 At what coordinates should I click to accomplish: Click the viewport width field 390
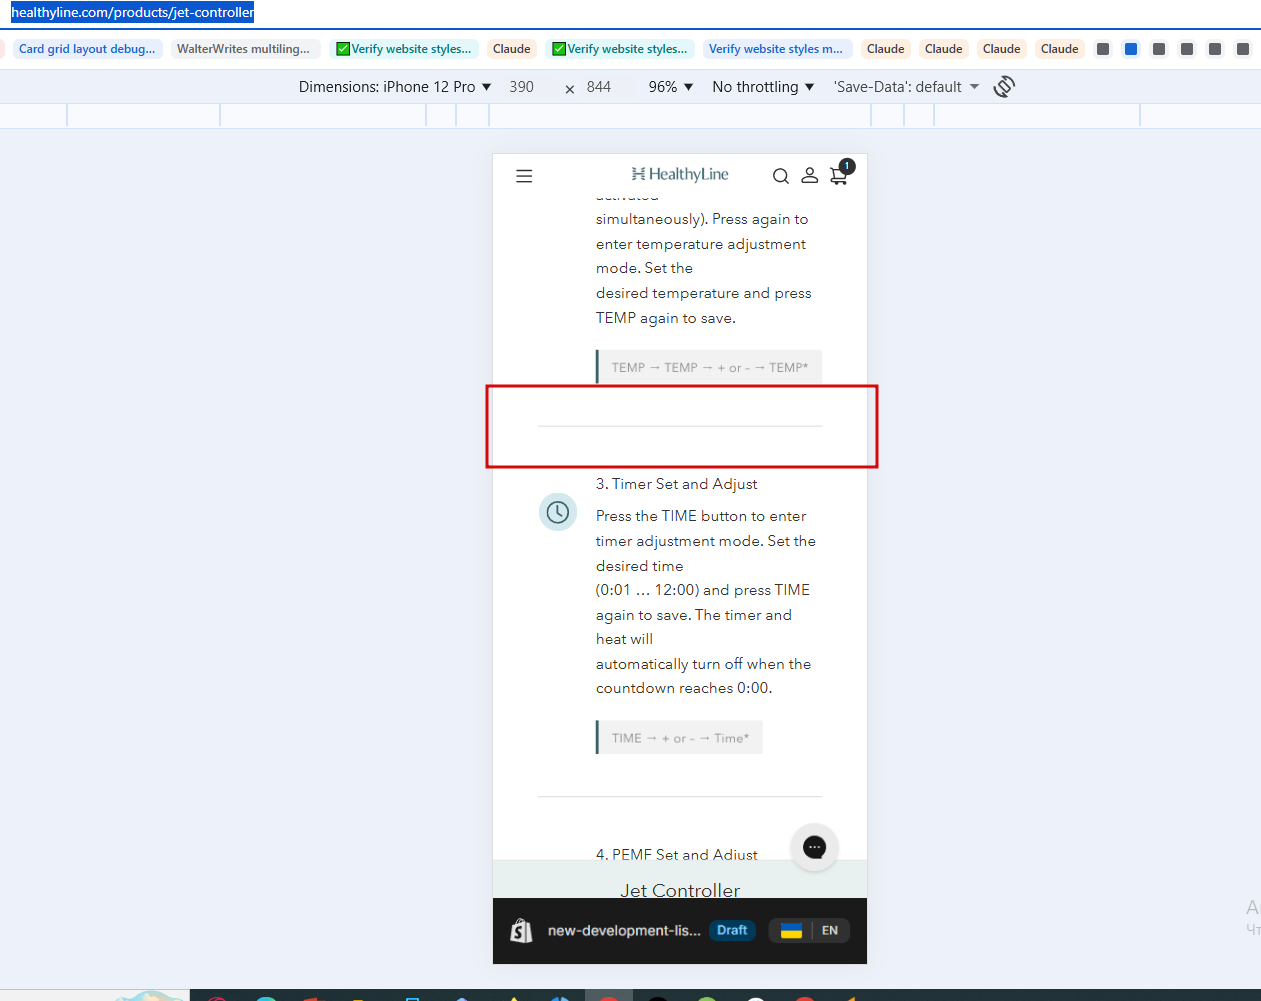522,87
